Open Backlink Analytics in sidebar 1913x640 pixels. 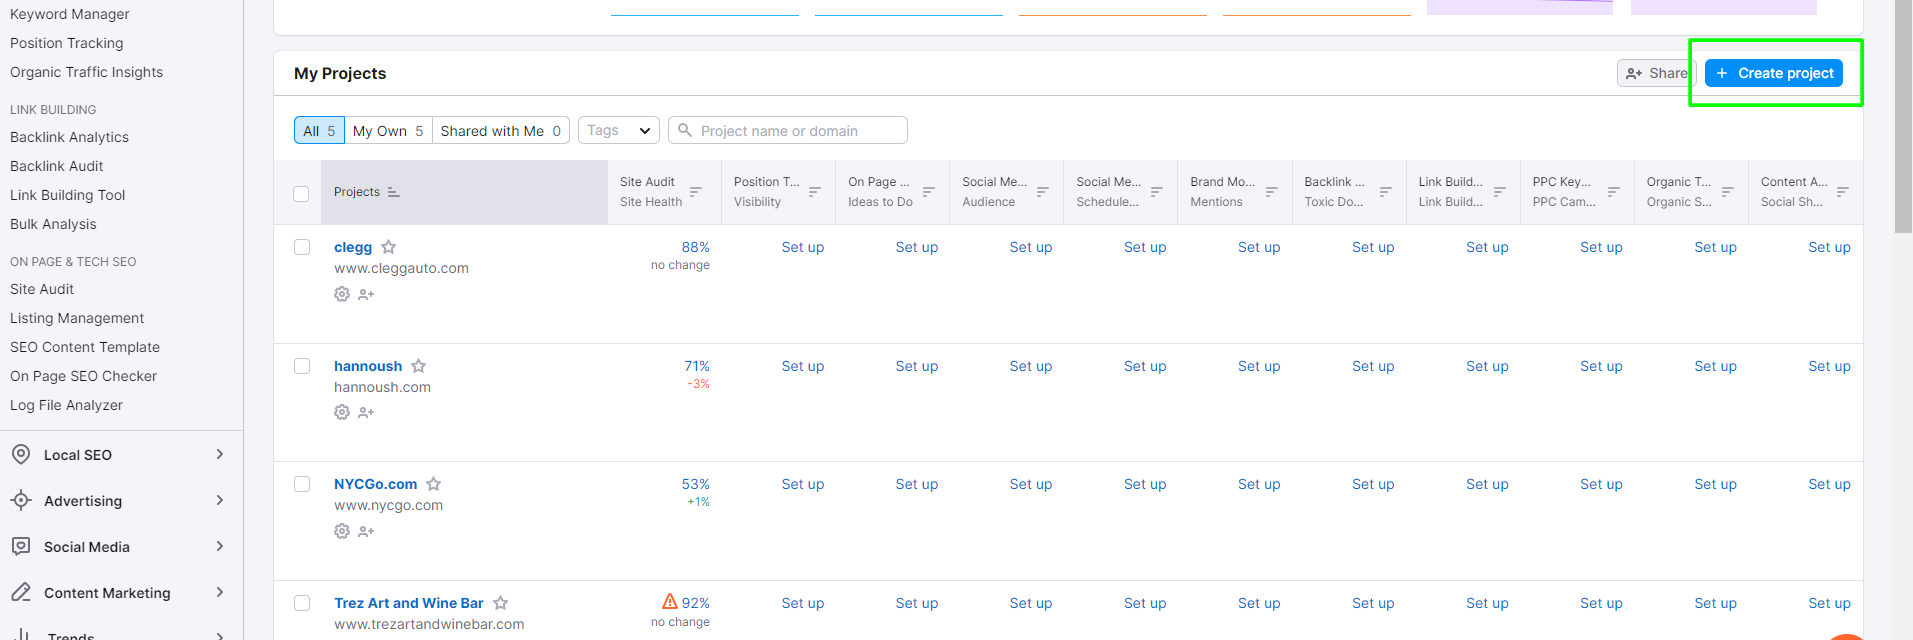(x=69, y=137)
